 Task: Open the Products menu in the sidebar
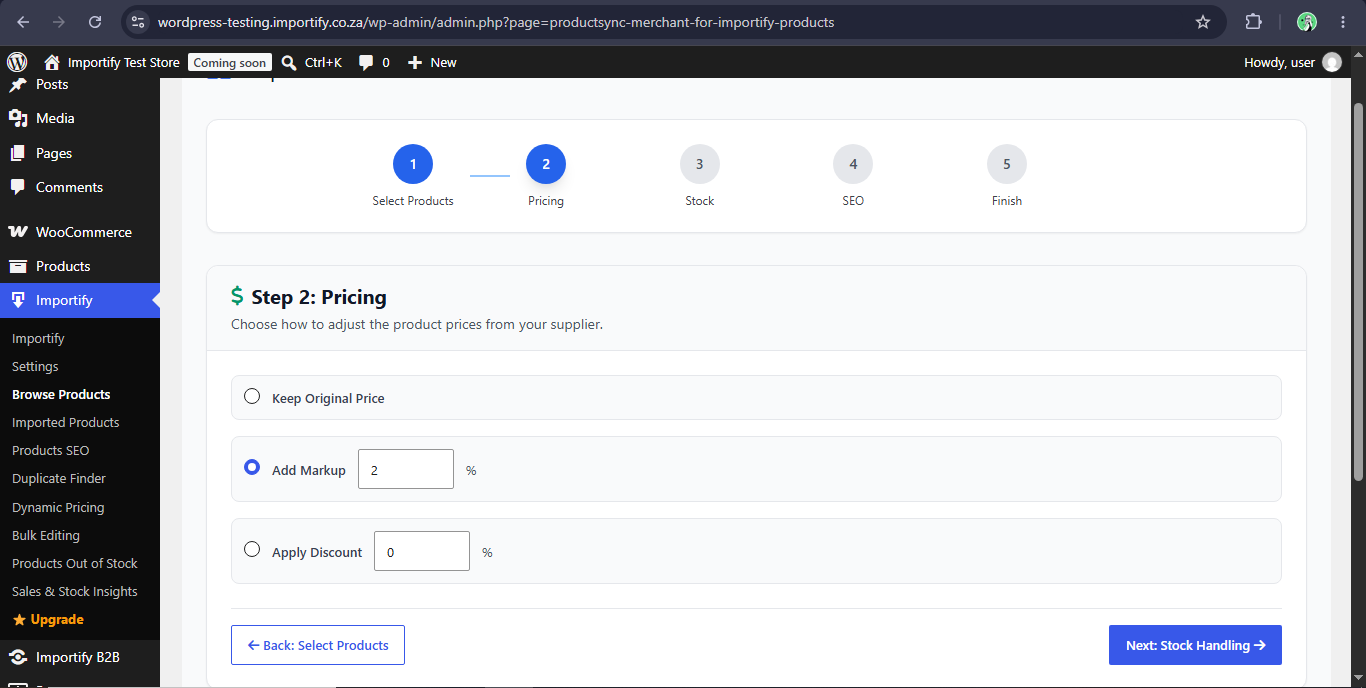80,266
